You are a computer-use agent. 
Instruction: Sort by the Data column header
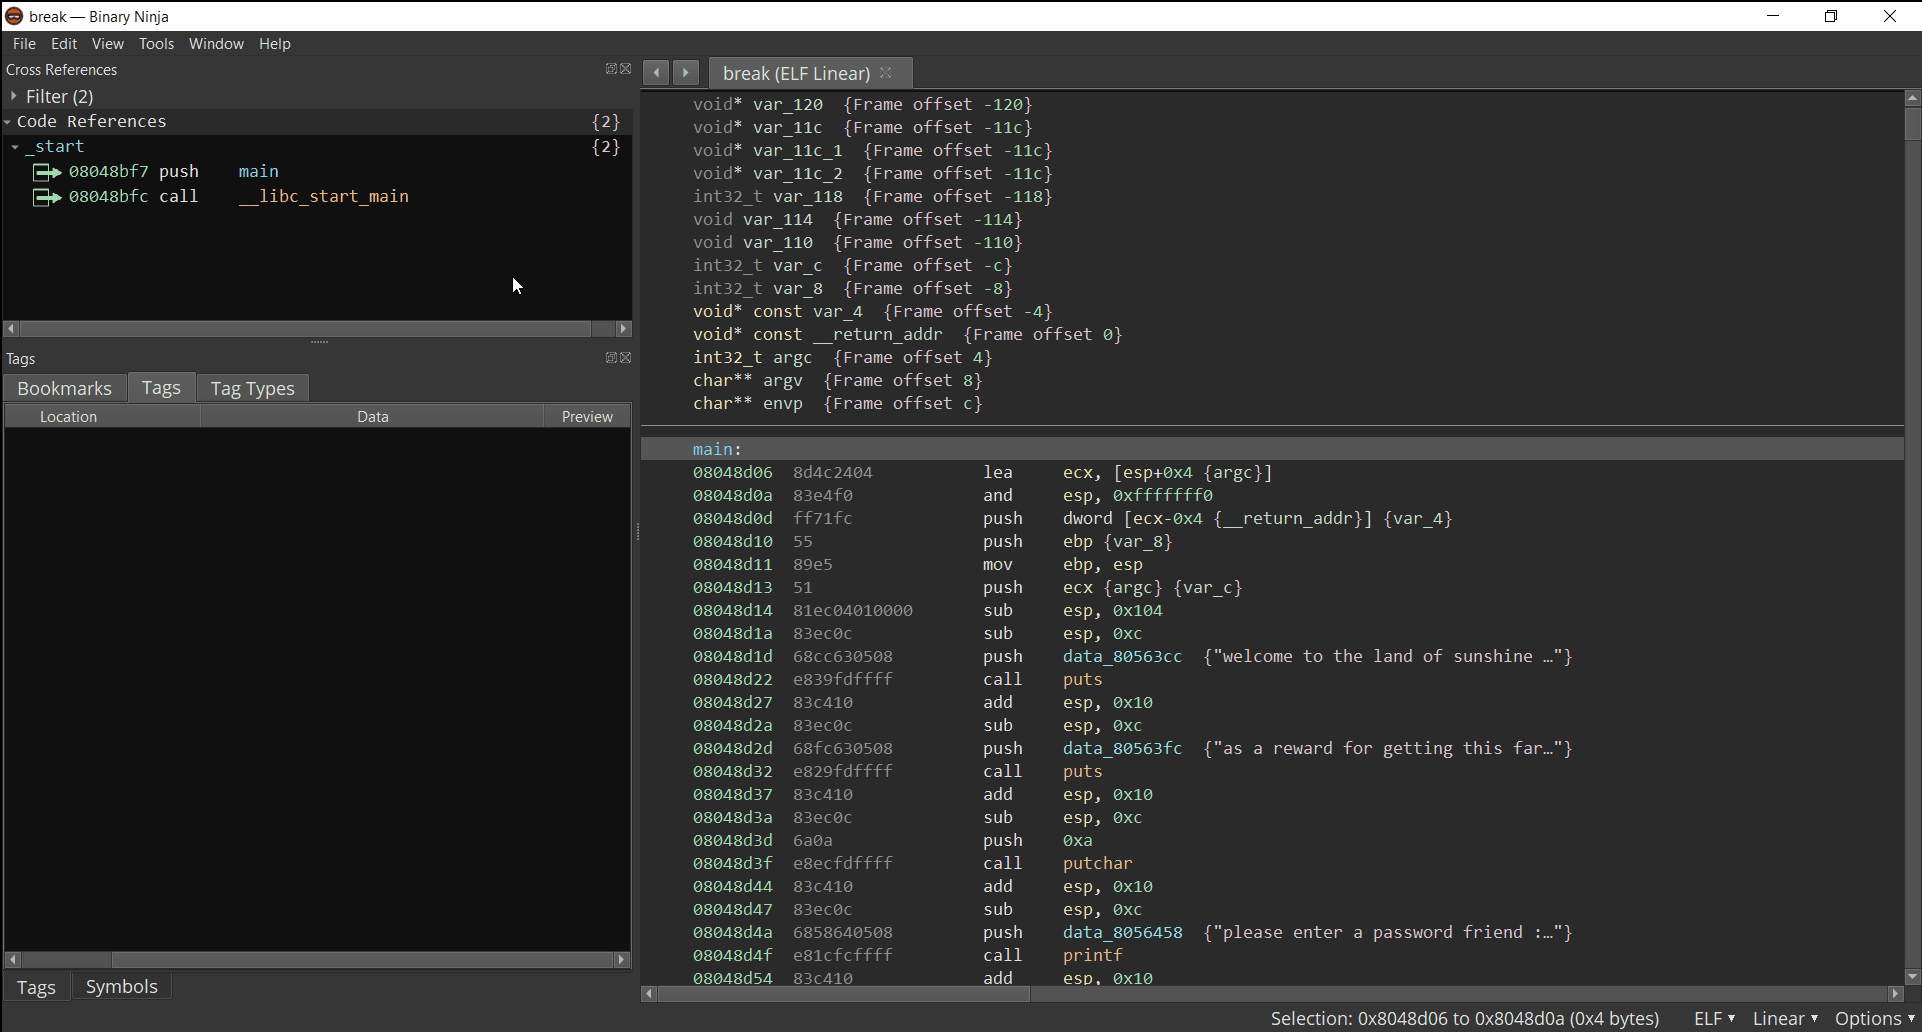[x=373, y=416]
